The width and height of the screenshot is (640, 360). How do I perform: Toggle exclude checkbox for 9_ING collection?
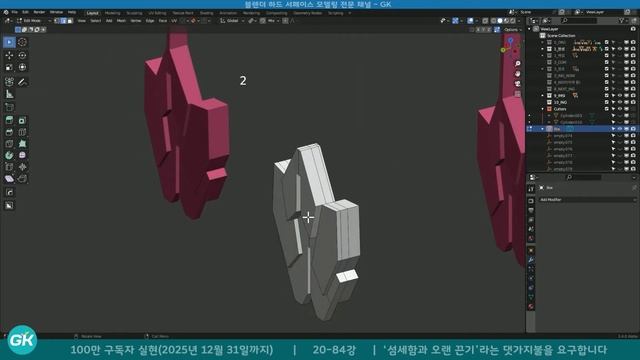[x=607, y=96]
